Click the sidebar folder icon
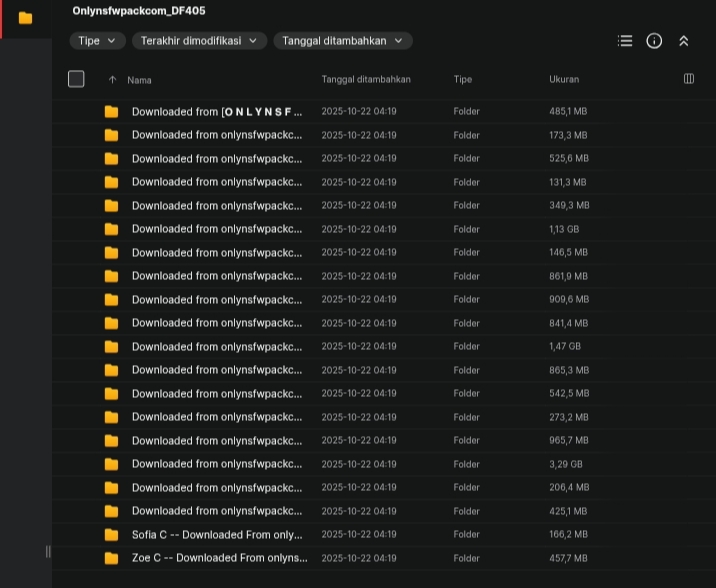Viewport: 716px width, 588px height. tap(25, 18)
